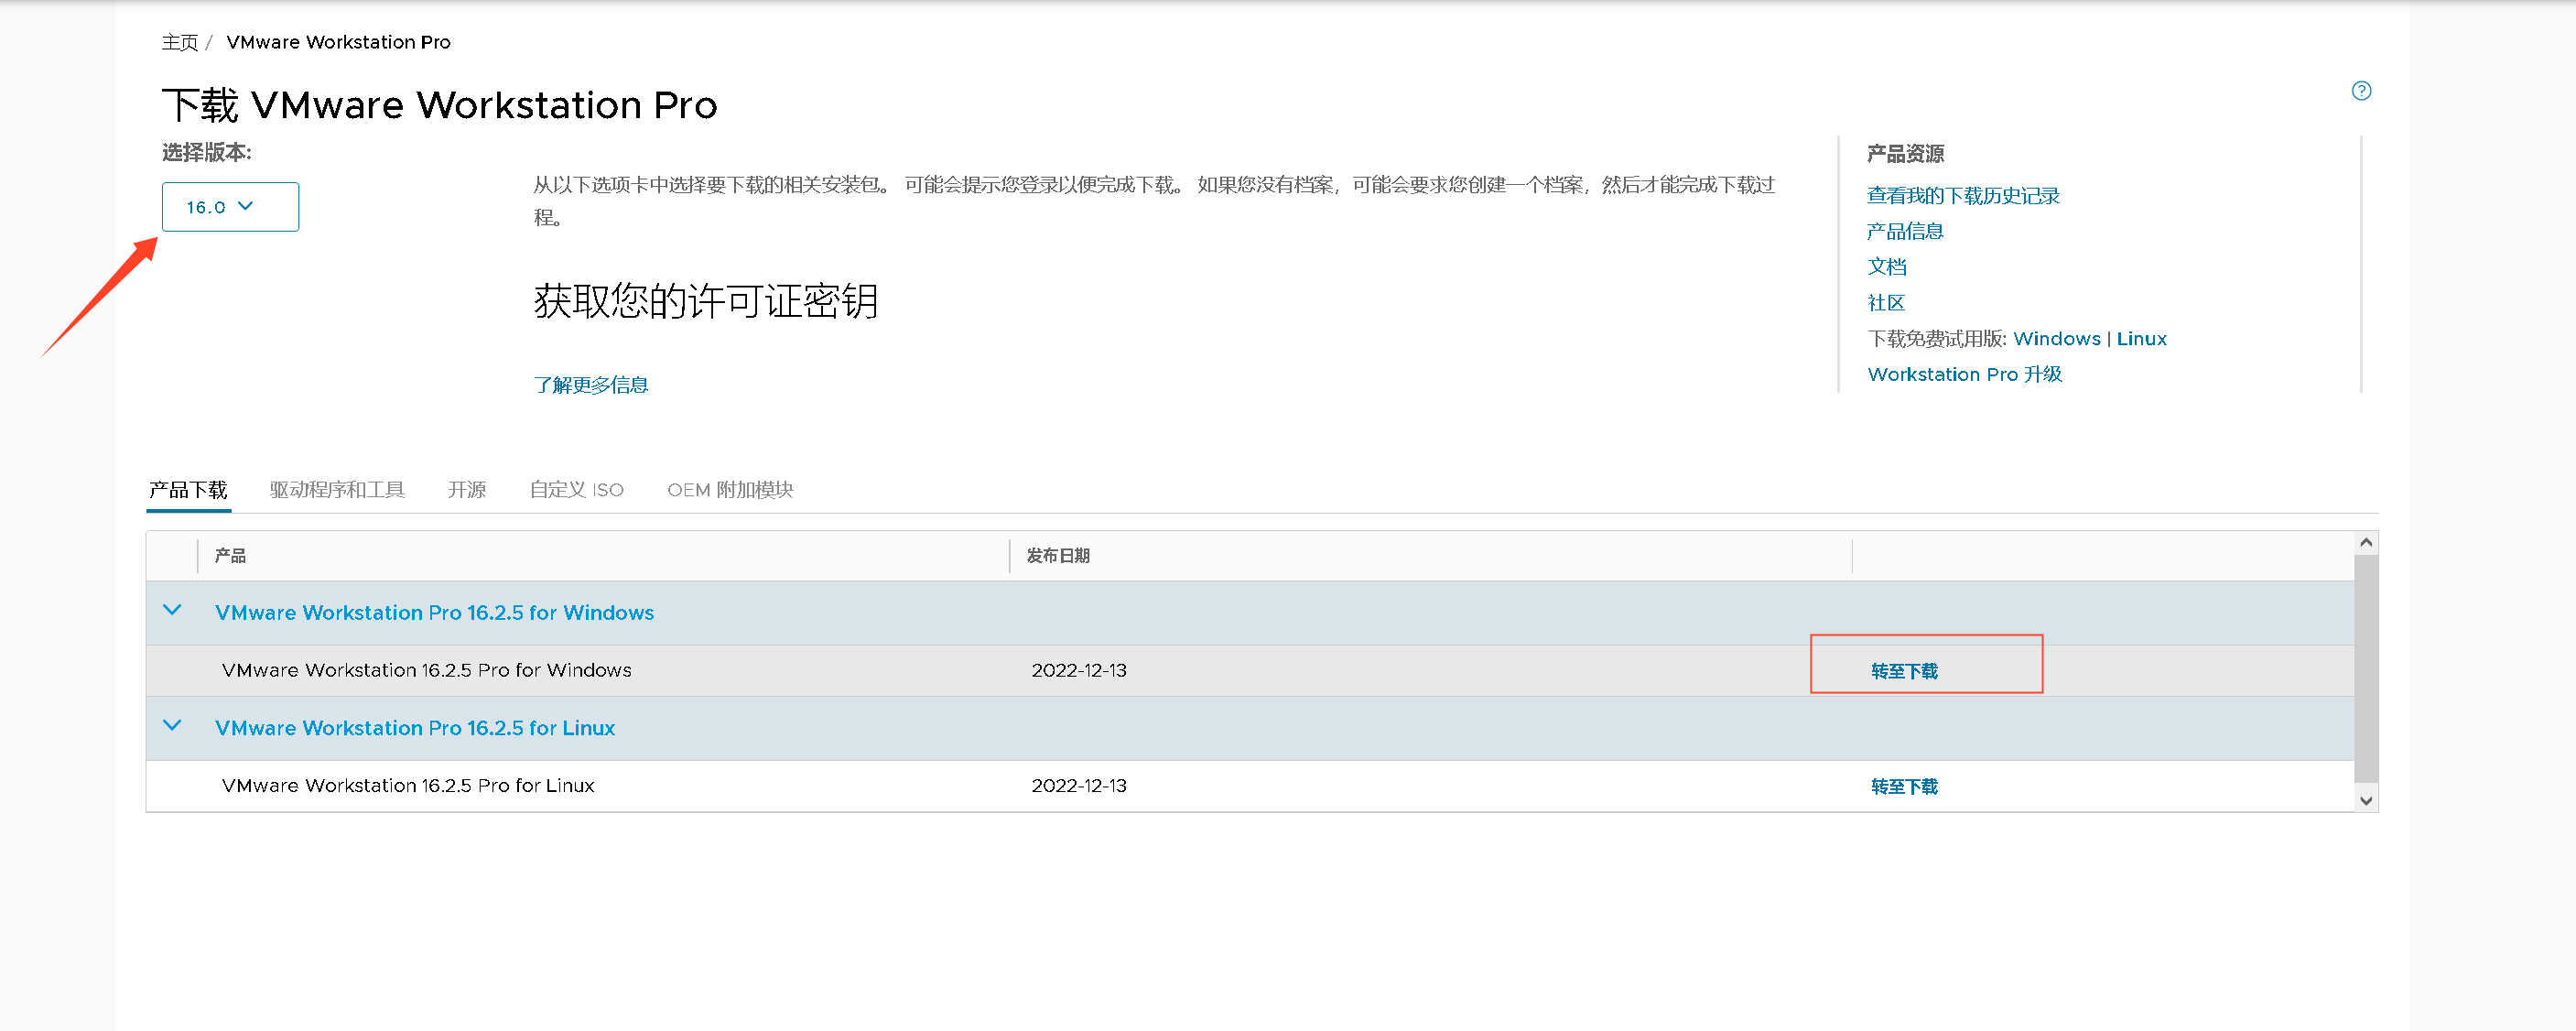Visit the 社区 link

tap(1885, 303)
